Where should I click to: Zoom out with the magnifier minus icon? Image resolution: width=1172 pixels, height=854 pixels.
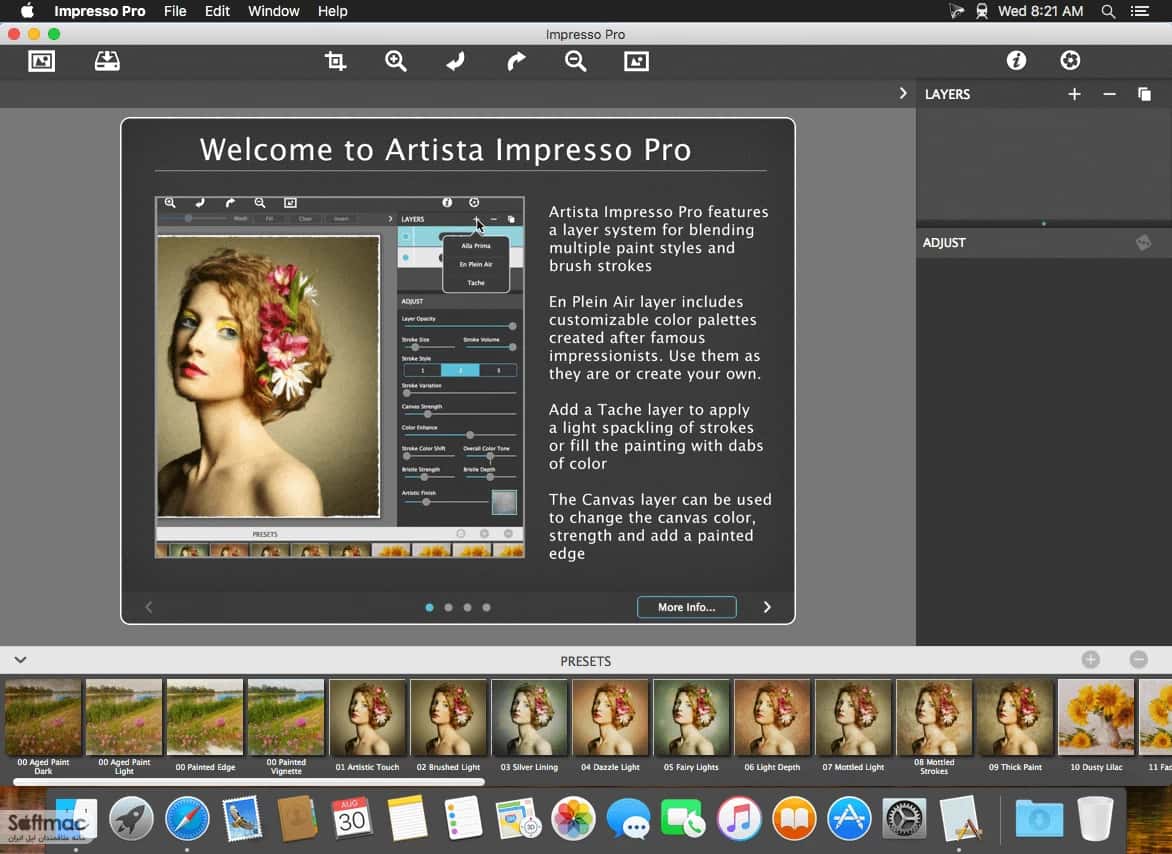pyautogui.click(x=576, y=61)
